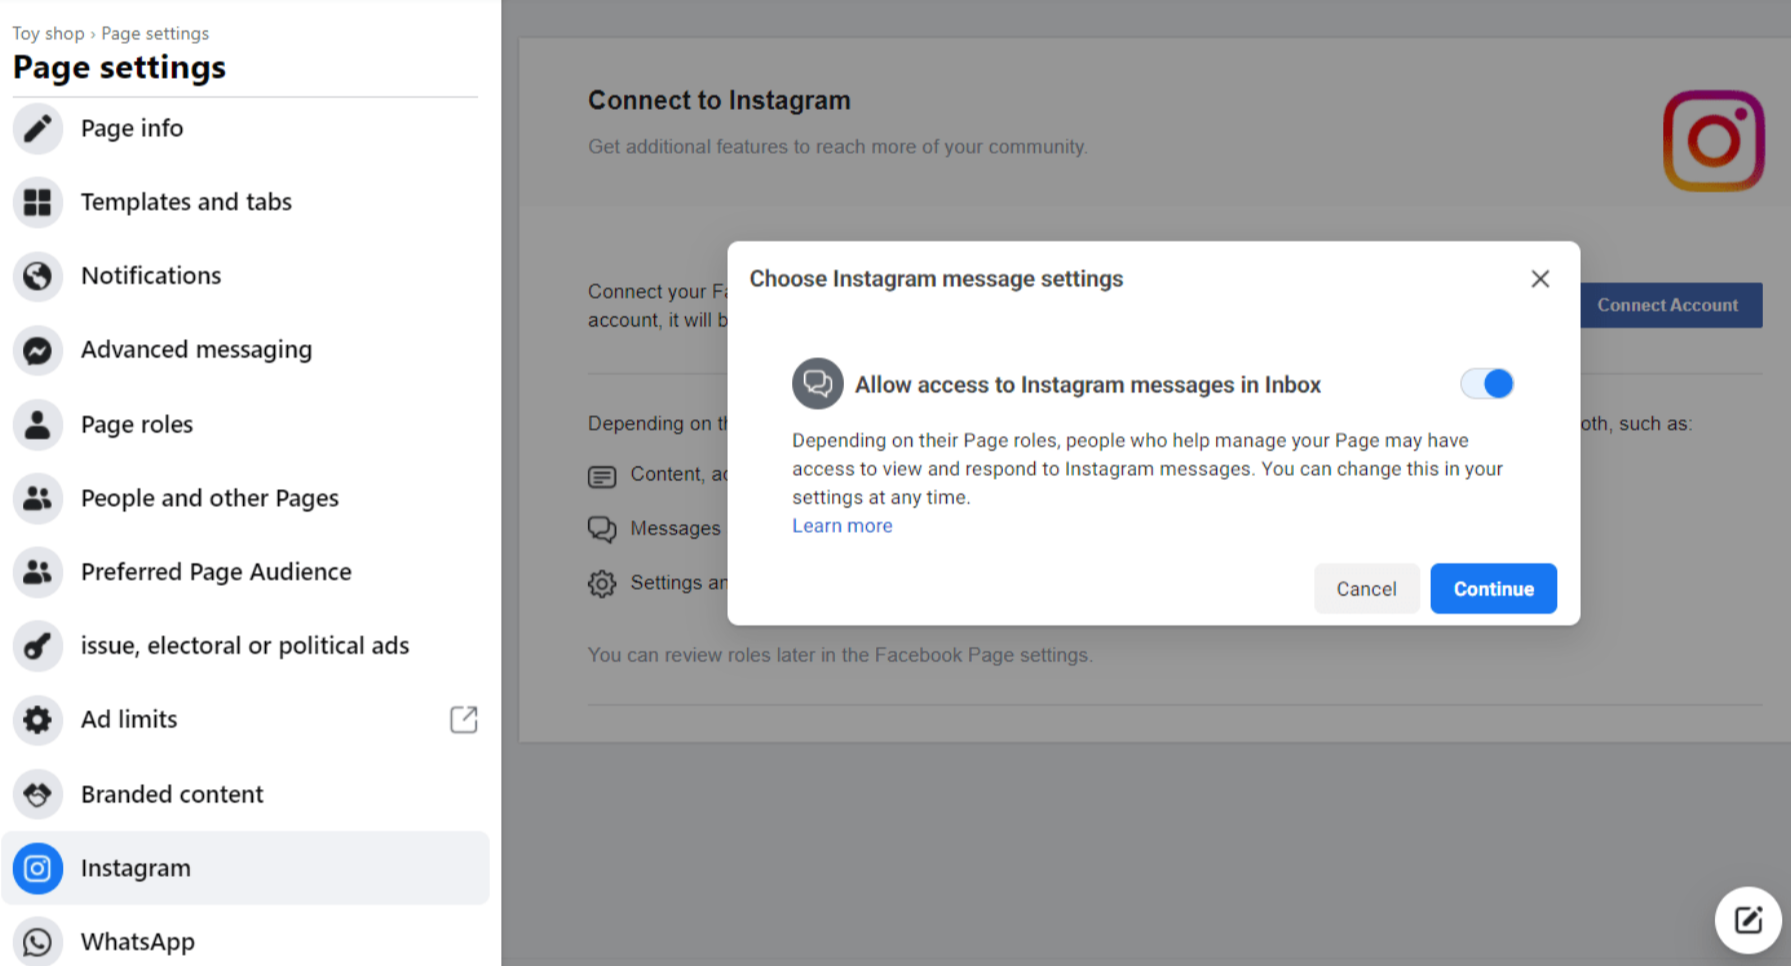Viewport: 1791px width, 966px height.
Task: Click the WhatsApp sidebar icon
Action: point(38,942)
